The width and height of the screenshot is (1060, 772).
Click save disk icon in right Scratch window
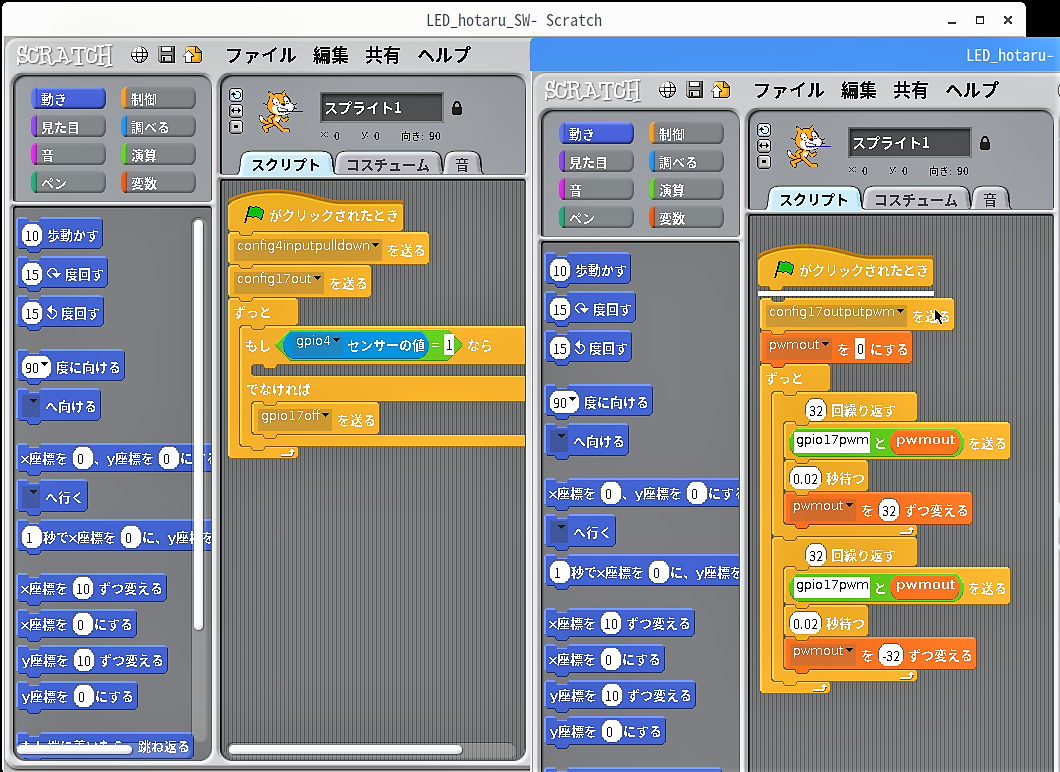[694, 90]
